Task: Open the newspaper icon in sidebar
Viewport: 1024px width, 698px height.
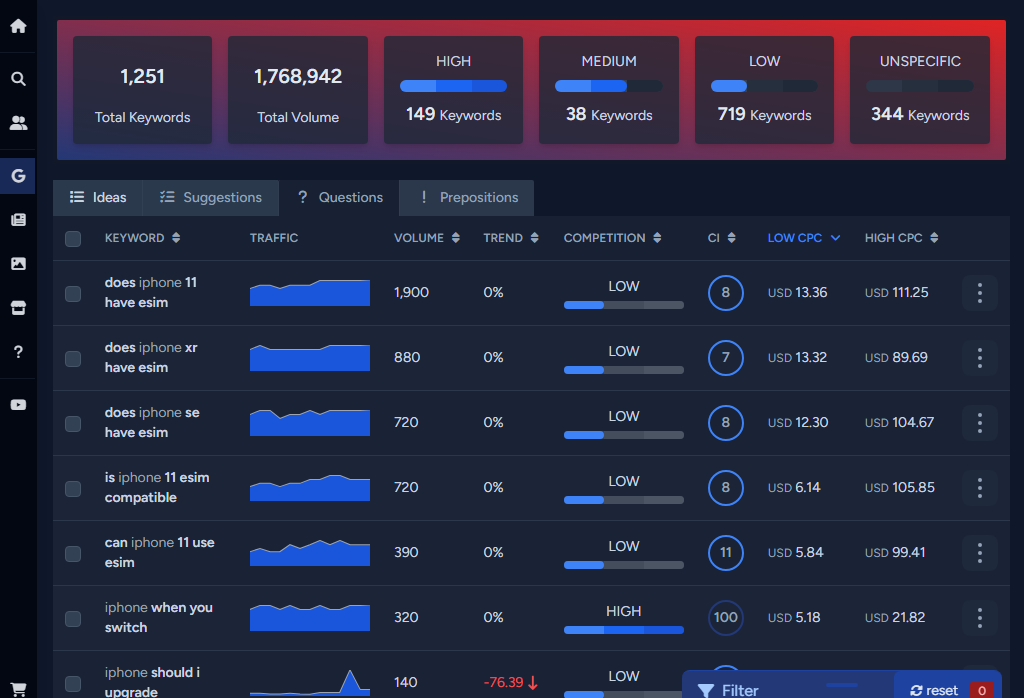Action: pos(18,219)
